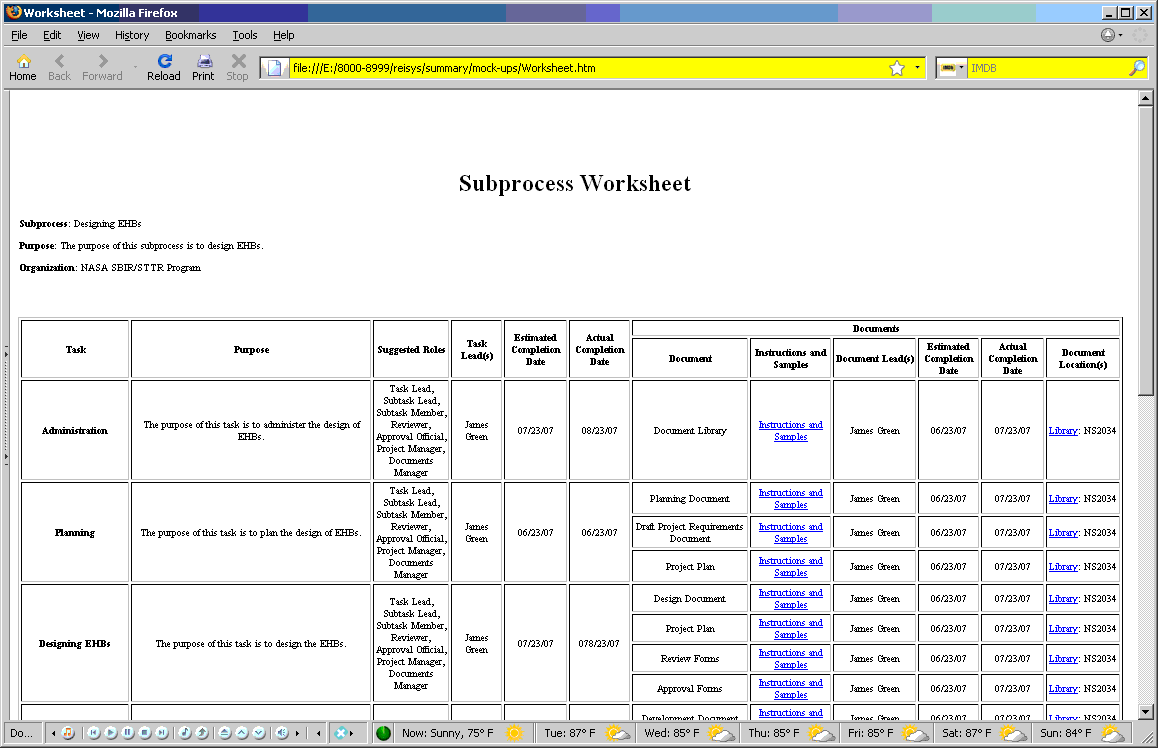Go to the Home page
Screen dimensions: 1158x748
(23, 68)
